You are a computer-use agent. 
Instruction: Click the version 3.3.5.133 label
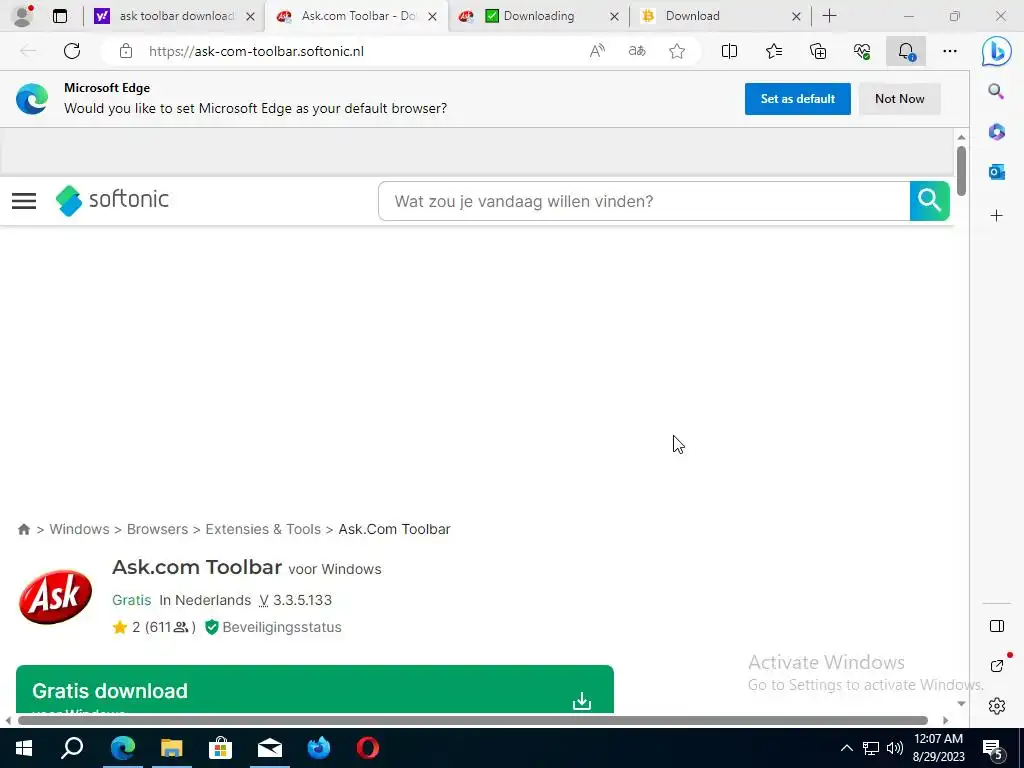point(295,600)
